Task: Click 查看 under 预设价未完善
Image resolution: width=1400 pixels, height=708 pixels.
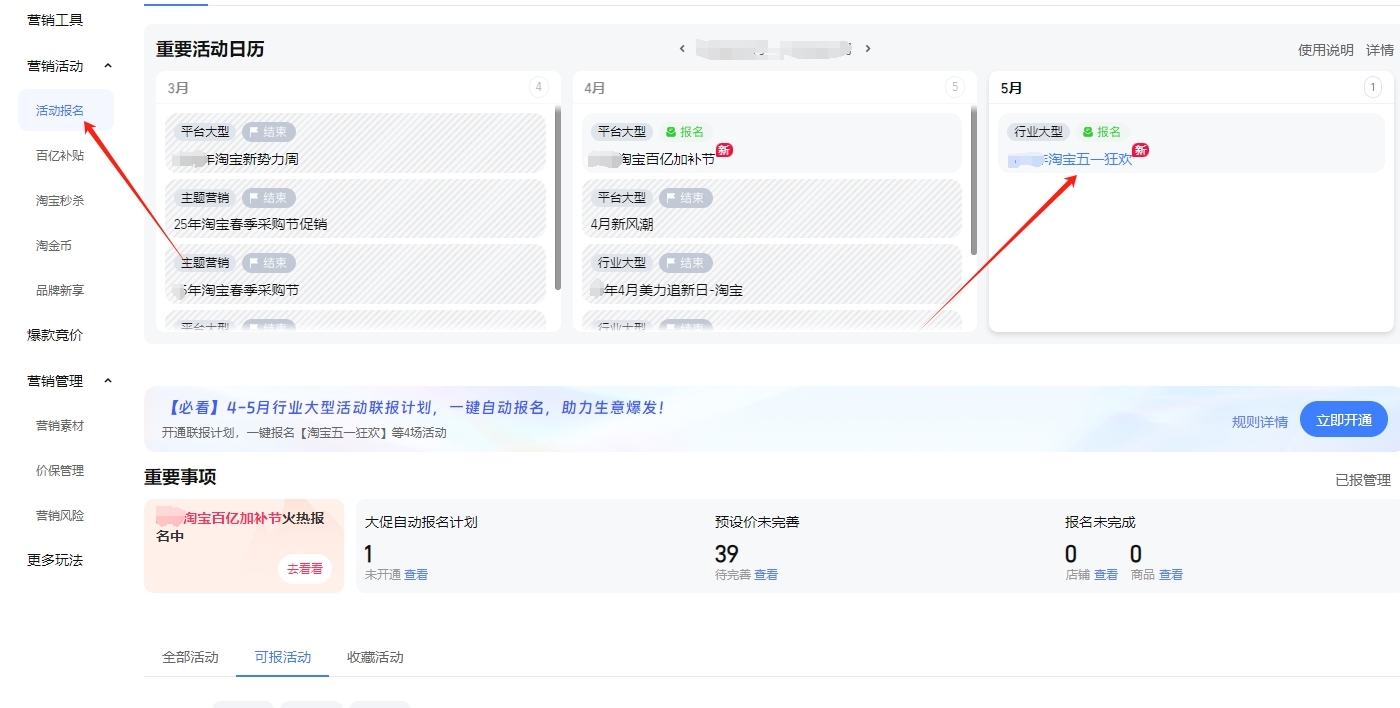Action: (x=766, y=575)
